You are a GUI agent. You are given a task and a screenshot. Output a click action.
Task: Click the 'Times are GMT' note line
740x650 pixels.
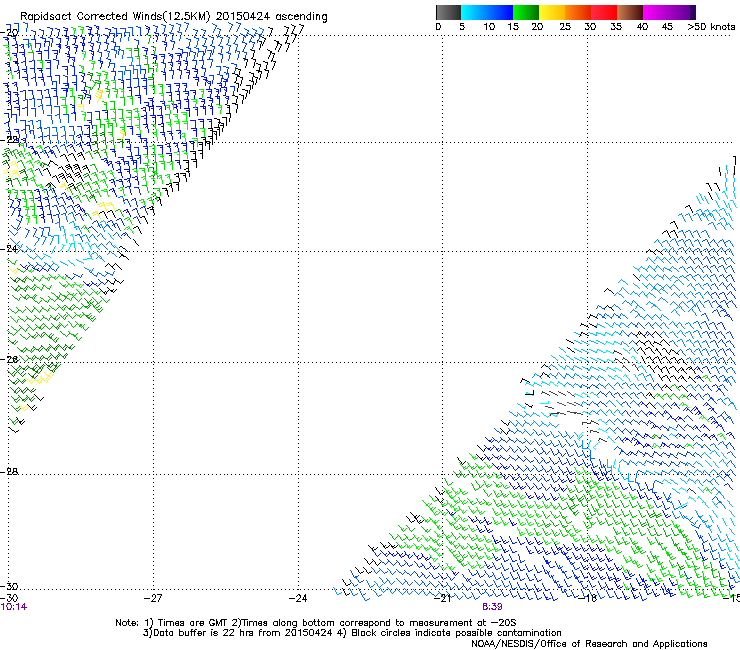coord(316,623)
